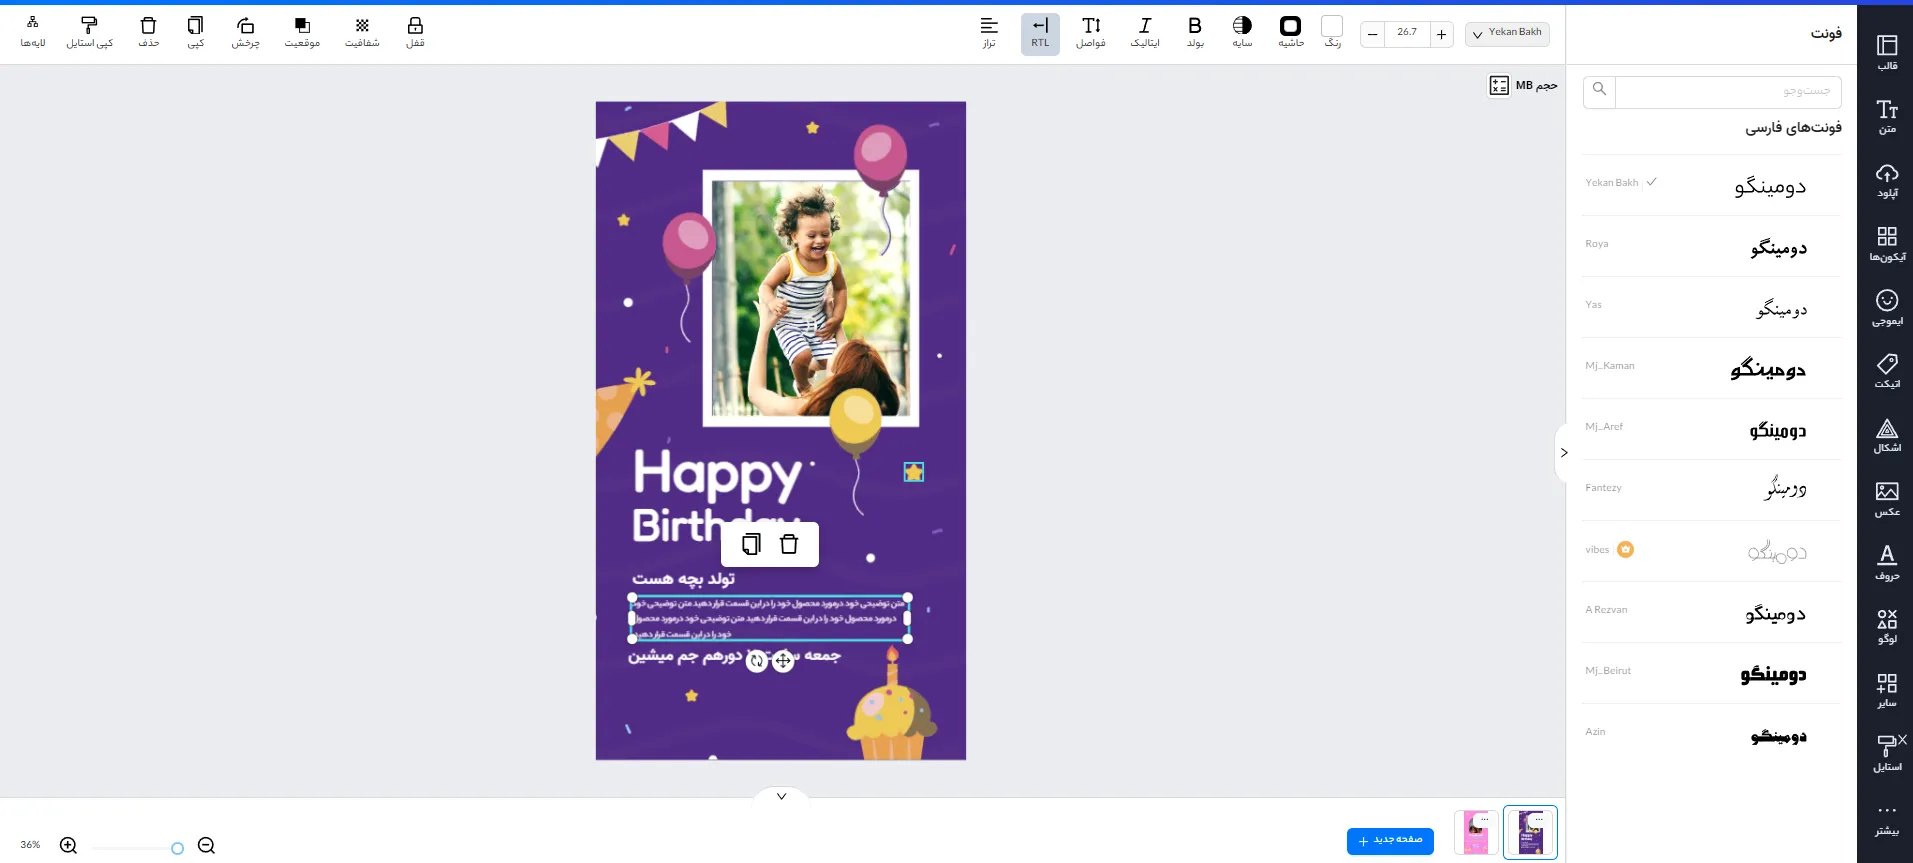Click the move handle below text box

(783, 660)
